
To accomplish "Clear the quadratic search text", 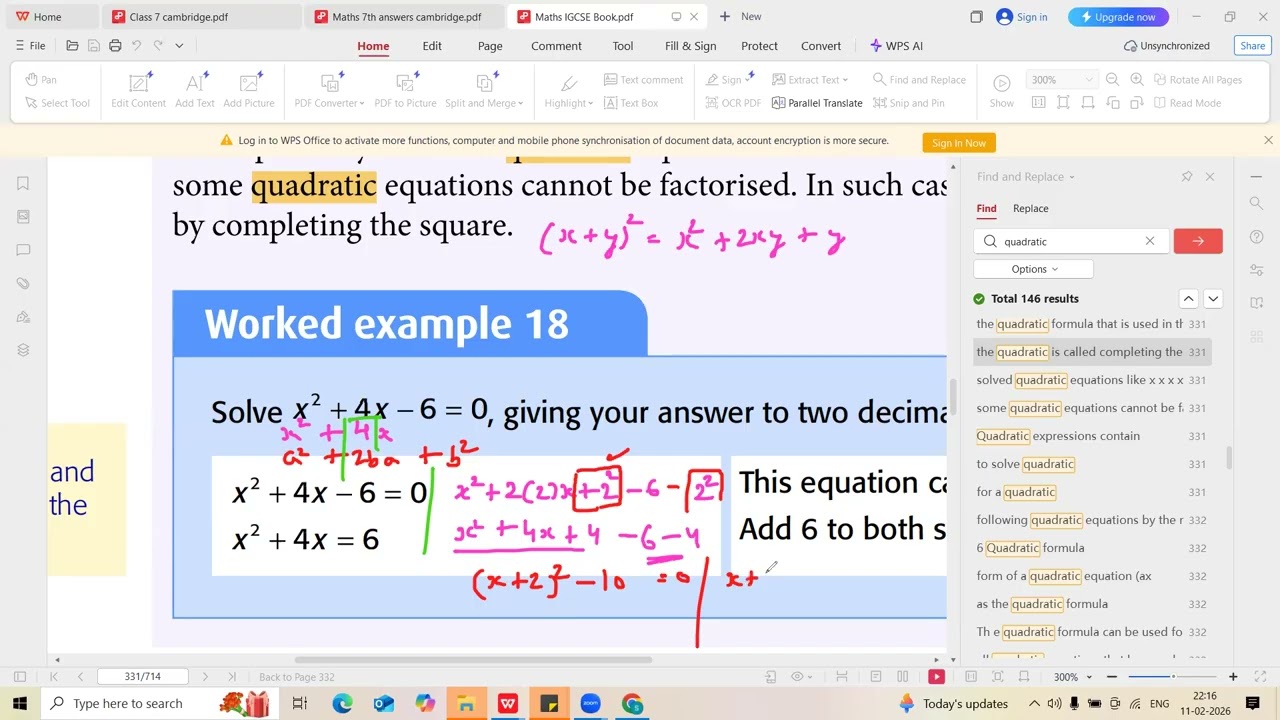I will tap(1150, 241).
